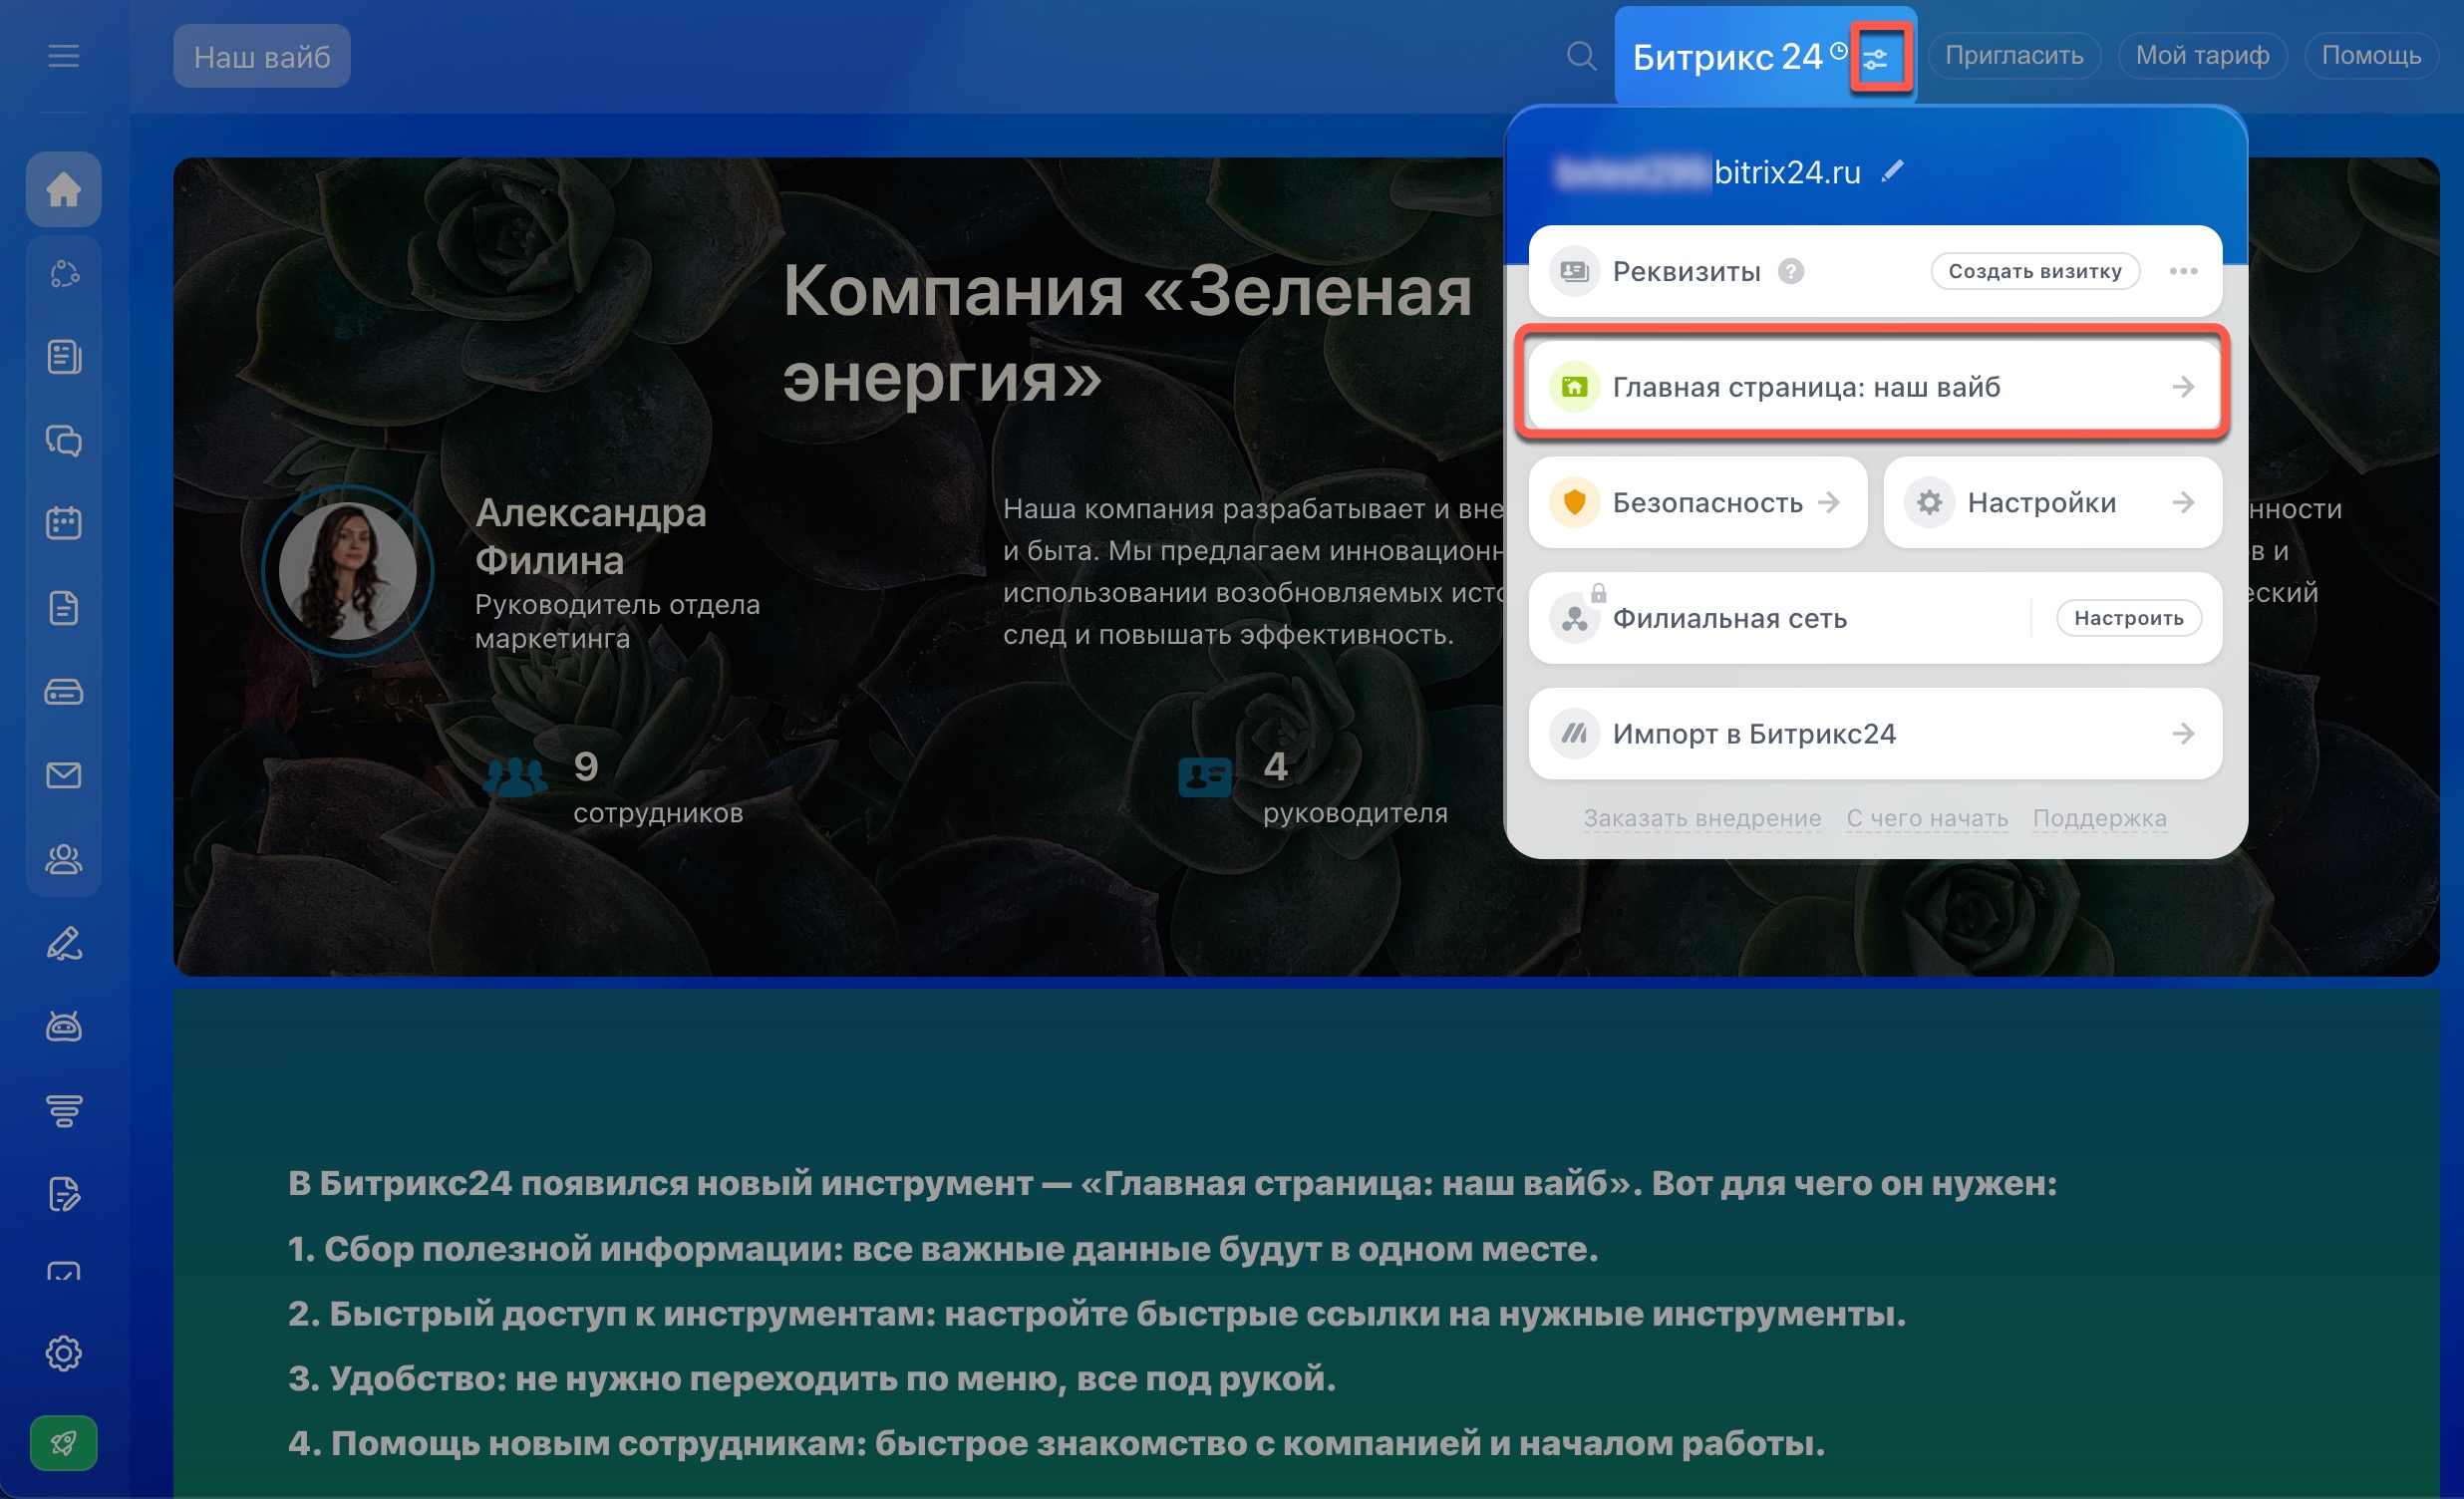The height and width of the screenshot is (1499, 2464).
Task: Open the Помощь button
Action: click(x=2371, y=56)
